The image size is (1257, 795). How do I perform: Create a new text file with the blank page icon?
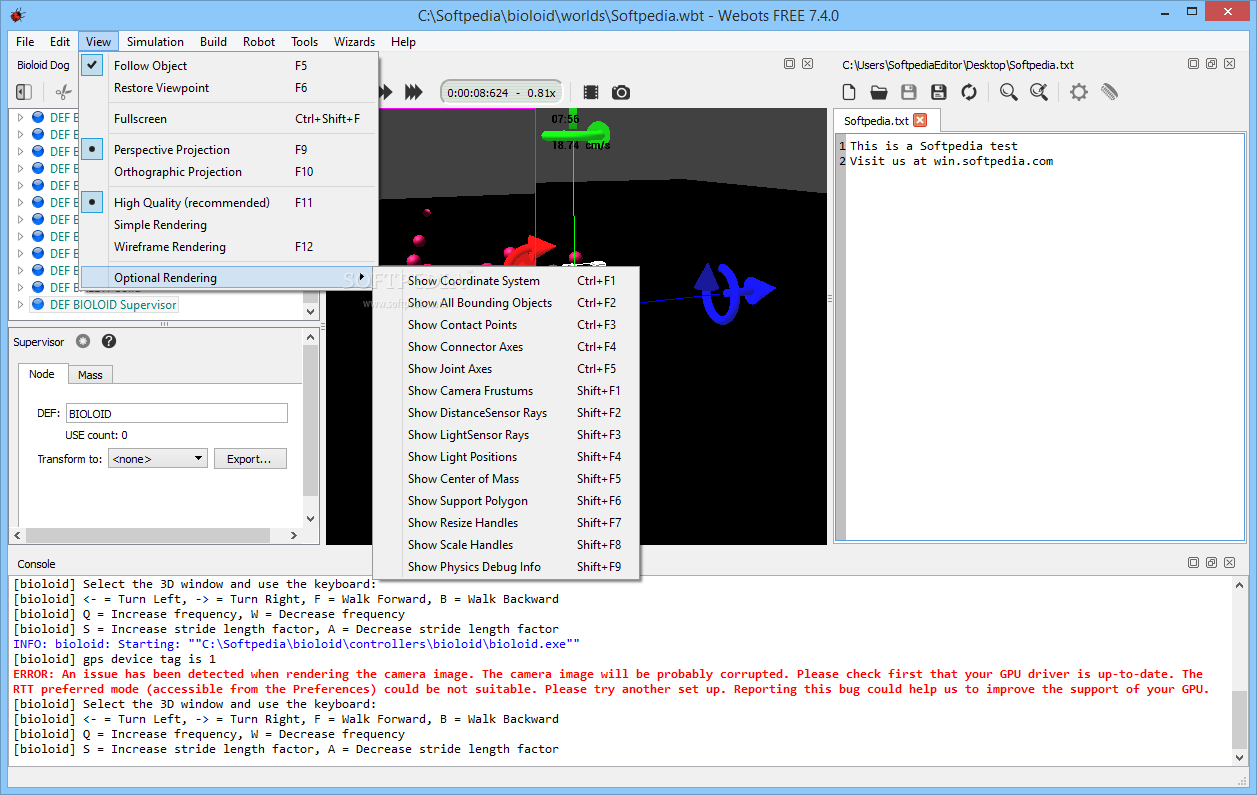848,92
